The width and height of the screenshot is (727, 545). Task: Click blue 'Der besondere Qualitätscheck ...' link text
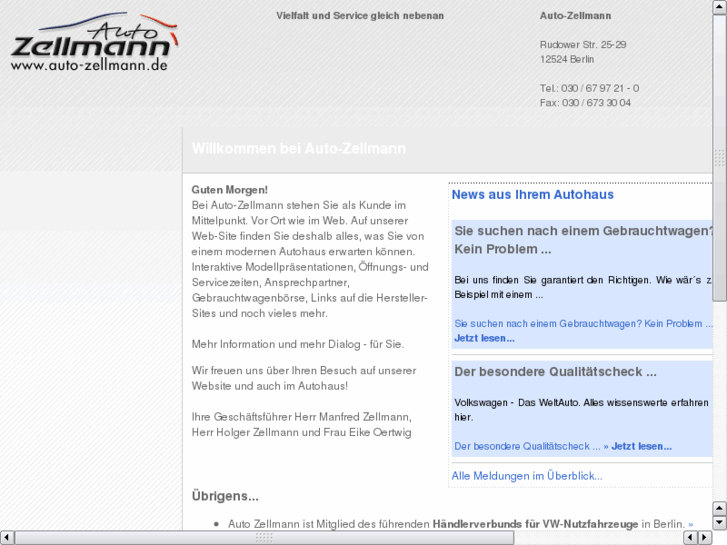point(527,446)
